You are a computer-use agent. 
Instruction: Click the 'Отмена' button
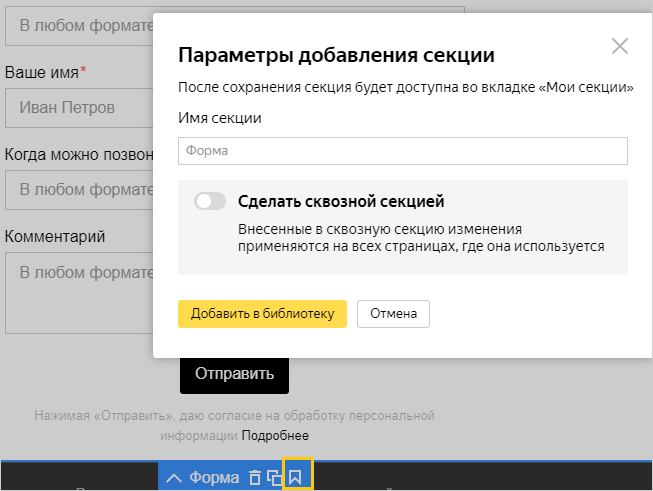pos(393,313)
